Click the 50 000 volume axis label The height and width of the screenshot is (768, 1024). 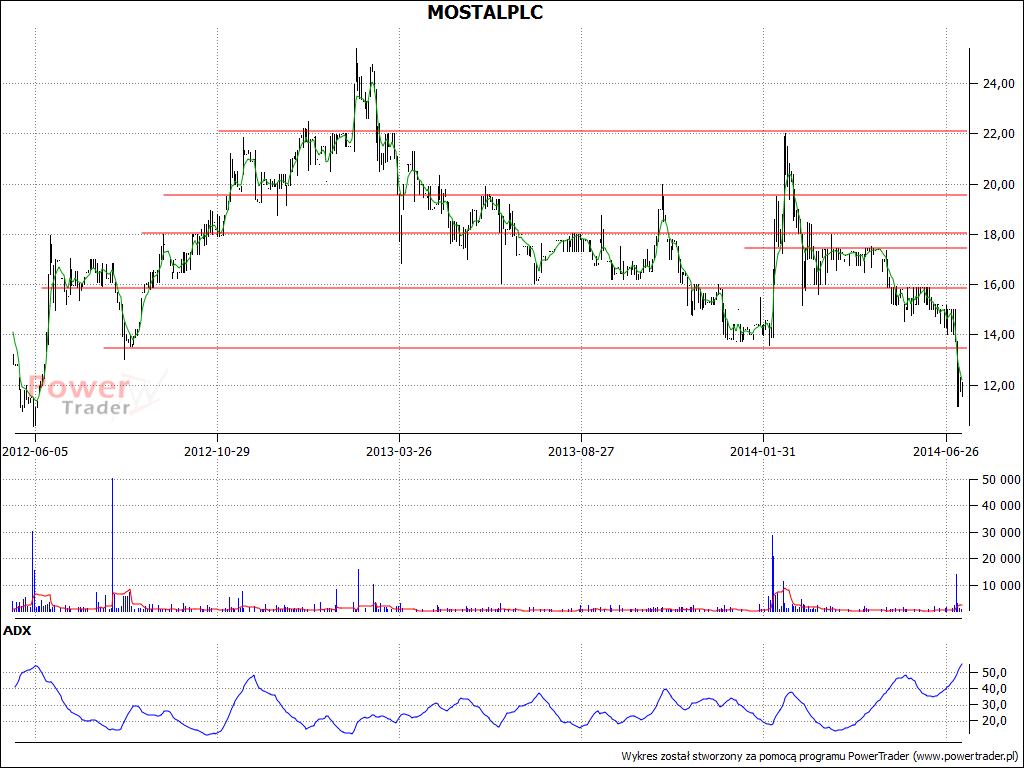pos(1001,480)
